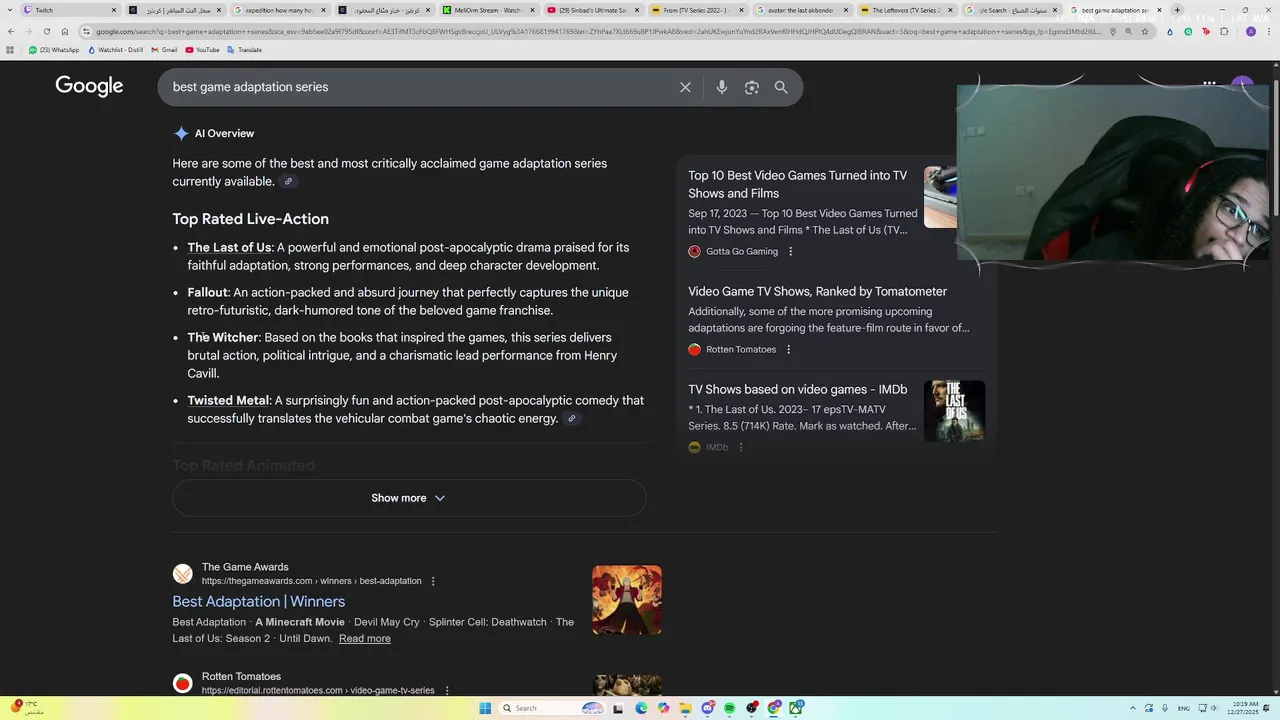Switch to the Twitch tab
Image resolution: width=1280 pixels, height=720 pixels.
click(70, 10)
